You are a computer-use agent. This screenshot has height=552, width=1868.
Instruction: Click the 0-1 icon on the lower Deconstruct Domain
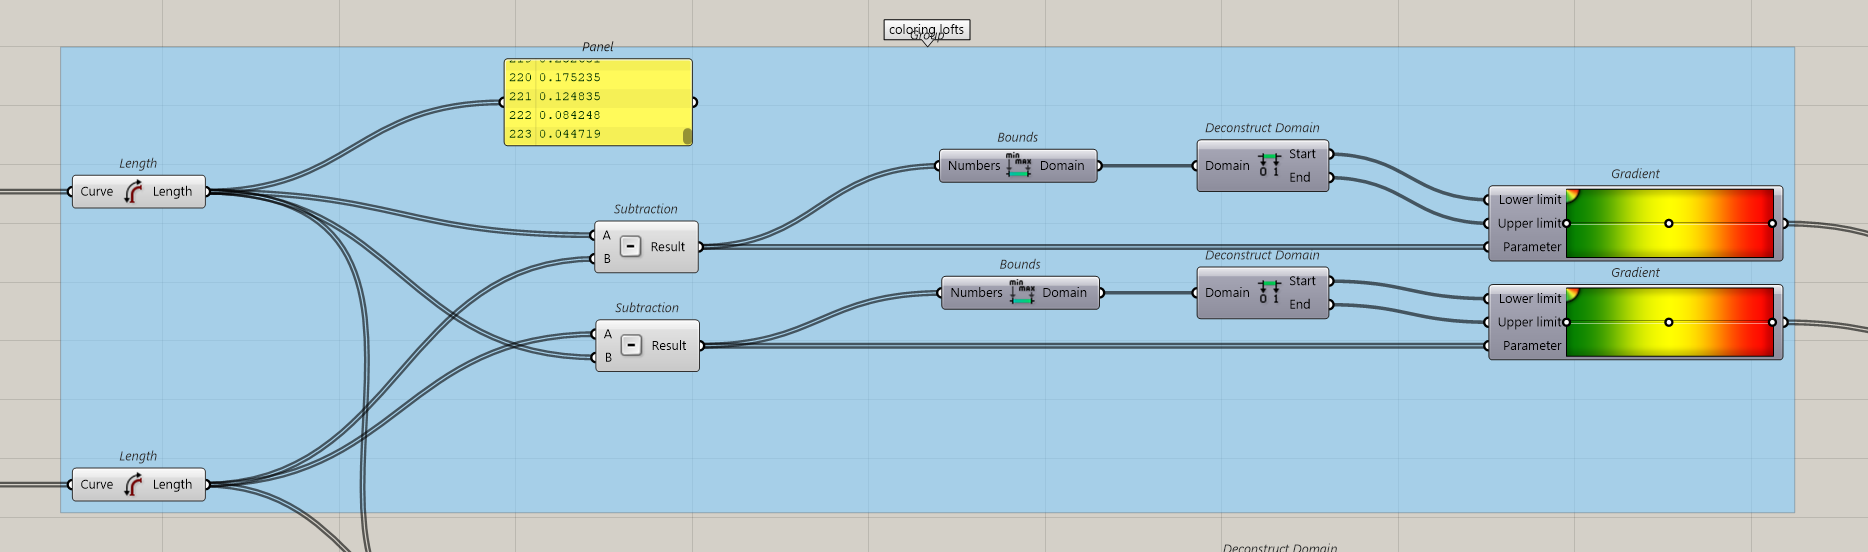(x=1269, y=293)
